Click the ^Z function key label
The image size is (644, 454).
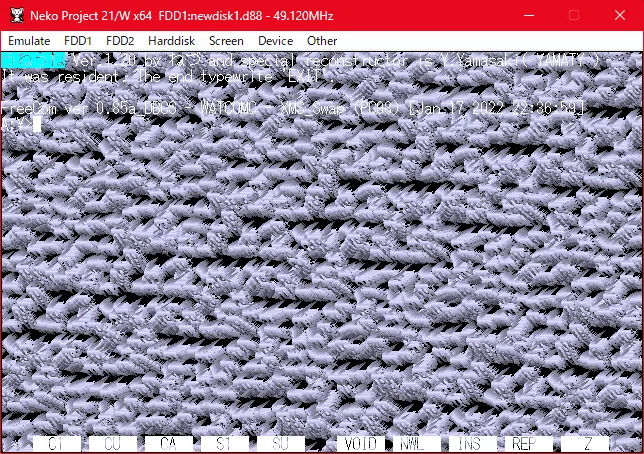pos(584,443)
